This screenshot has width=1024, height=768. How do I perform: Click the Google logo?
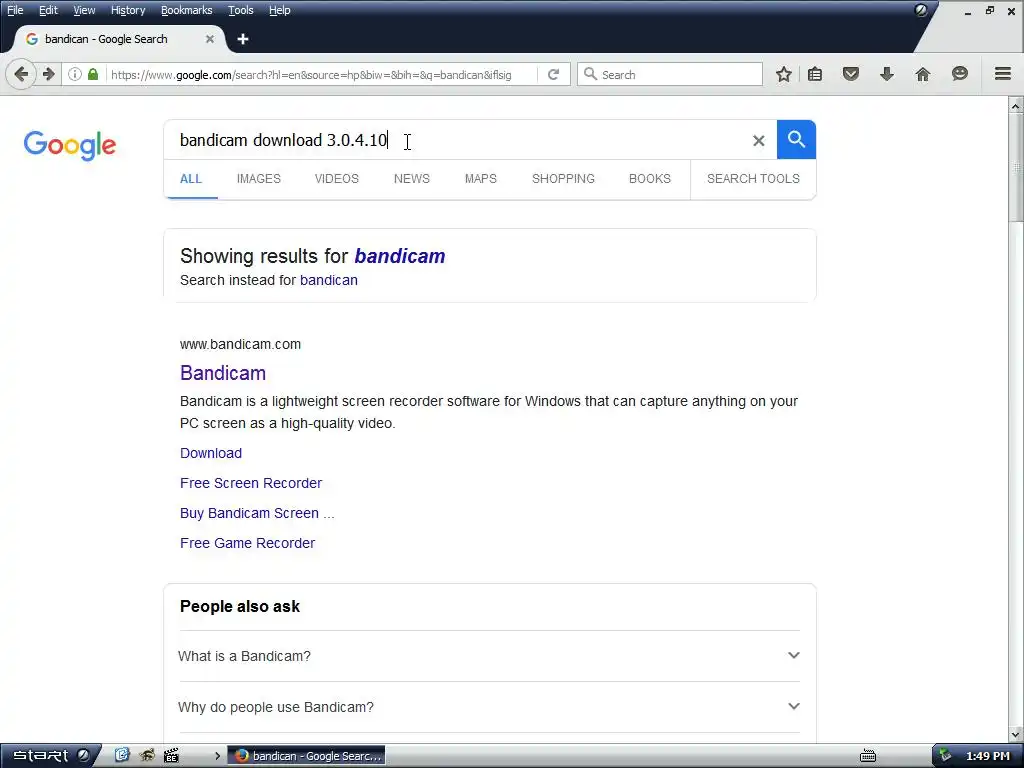70,145
